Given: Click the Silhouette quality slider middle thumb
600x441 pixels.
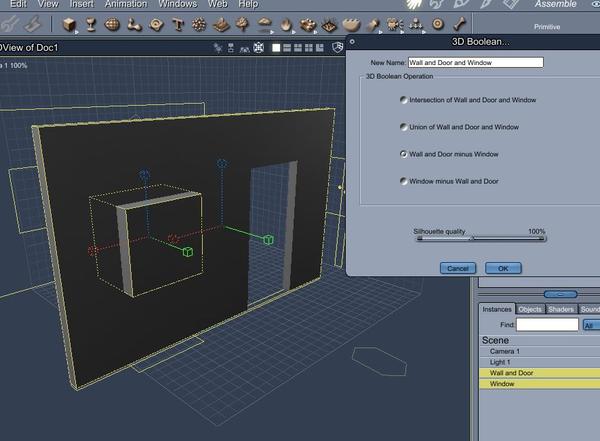Looking at the screenshot, I should point(472,238).
